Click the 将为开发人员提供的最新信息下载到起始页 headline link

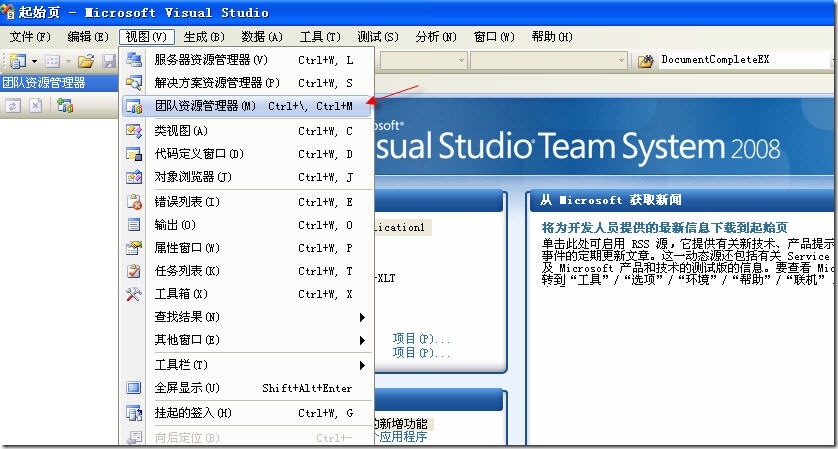(x=665, y=228)
